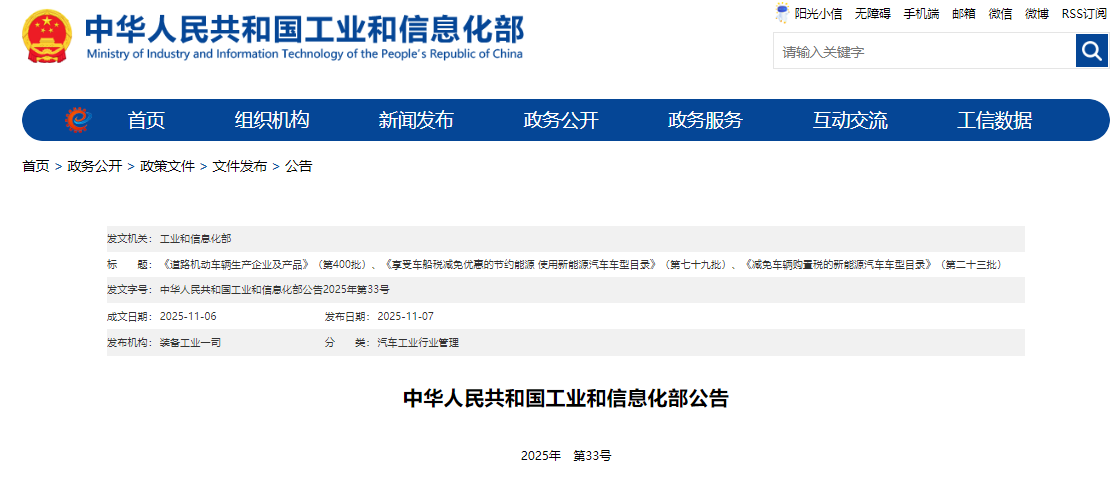Open the 首页 navigation menu item
Screen dimensions: 1120x497
coord(146,121)
